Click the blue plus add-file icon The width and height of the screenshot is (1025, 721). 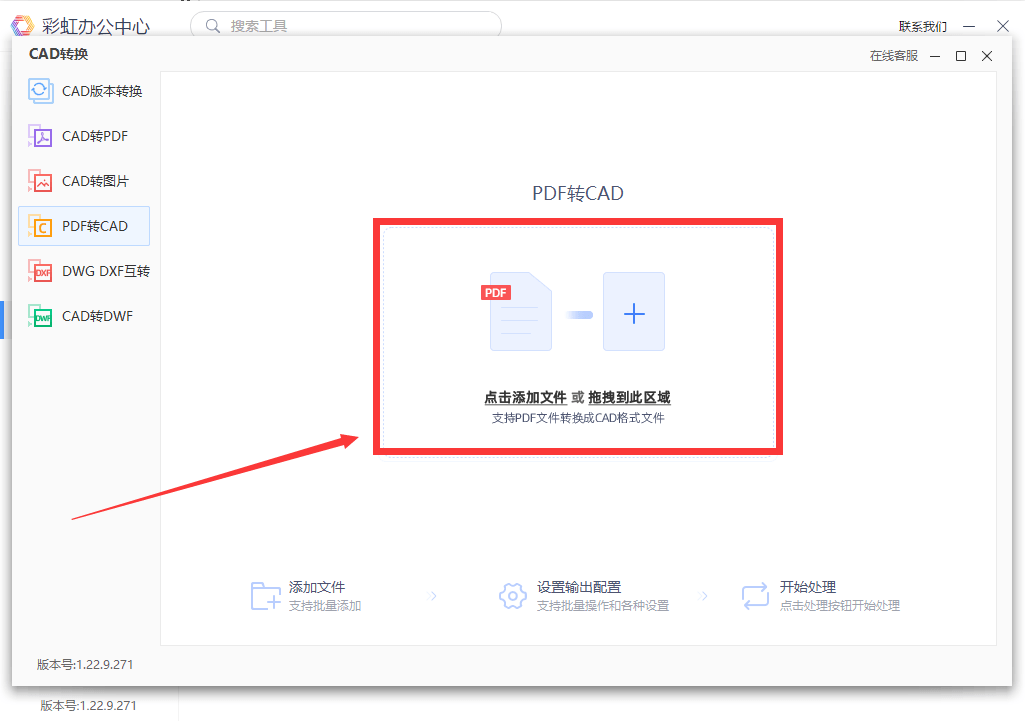point(634,312)
